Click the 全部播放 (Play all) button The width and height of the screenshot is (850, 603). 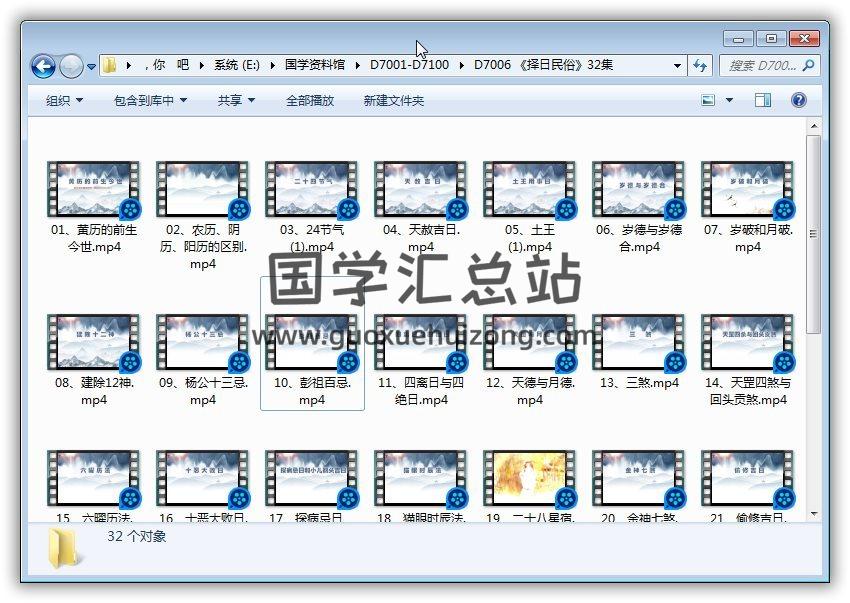(x=310, y=100)
